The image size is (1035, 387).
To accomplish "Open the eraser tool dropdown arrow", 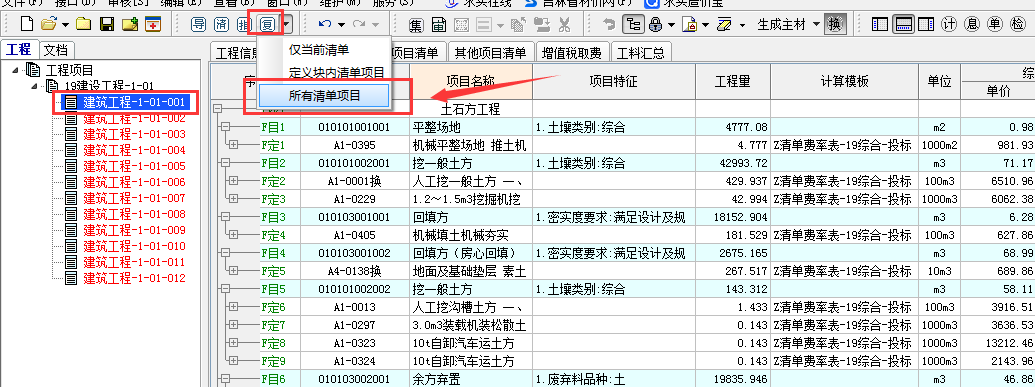I will (x=743, y=25).
